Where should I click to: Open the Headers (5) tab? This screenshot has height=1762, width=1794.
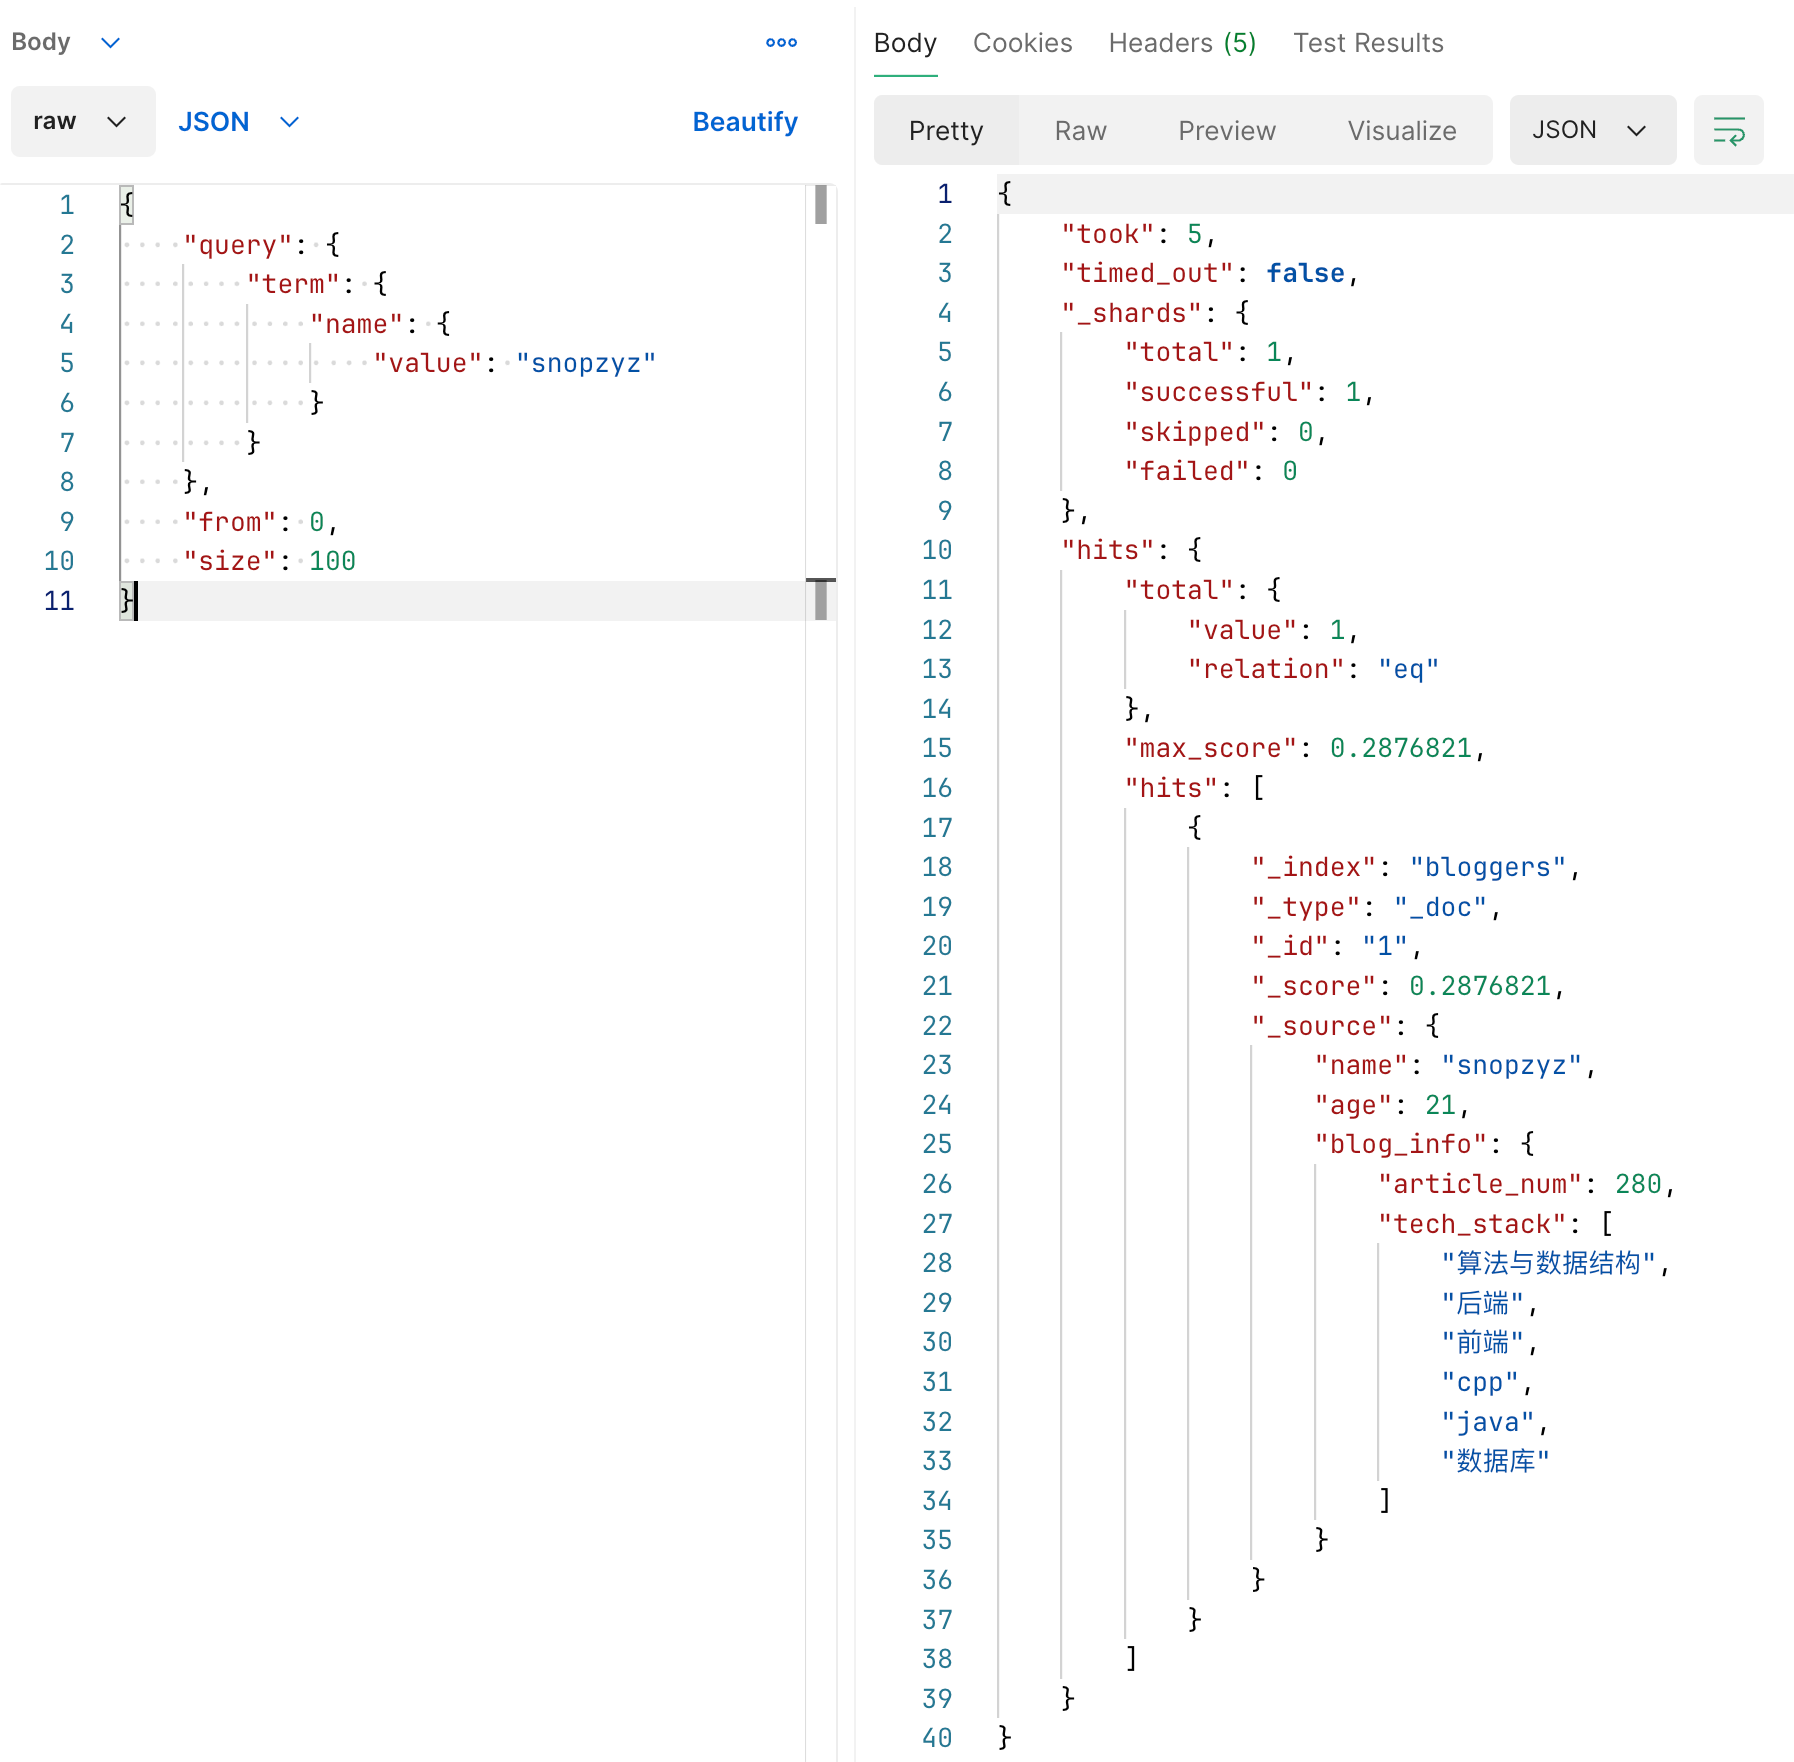click(x=1182, y=43)
